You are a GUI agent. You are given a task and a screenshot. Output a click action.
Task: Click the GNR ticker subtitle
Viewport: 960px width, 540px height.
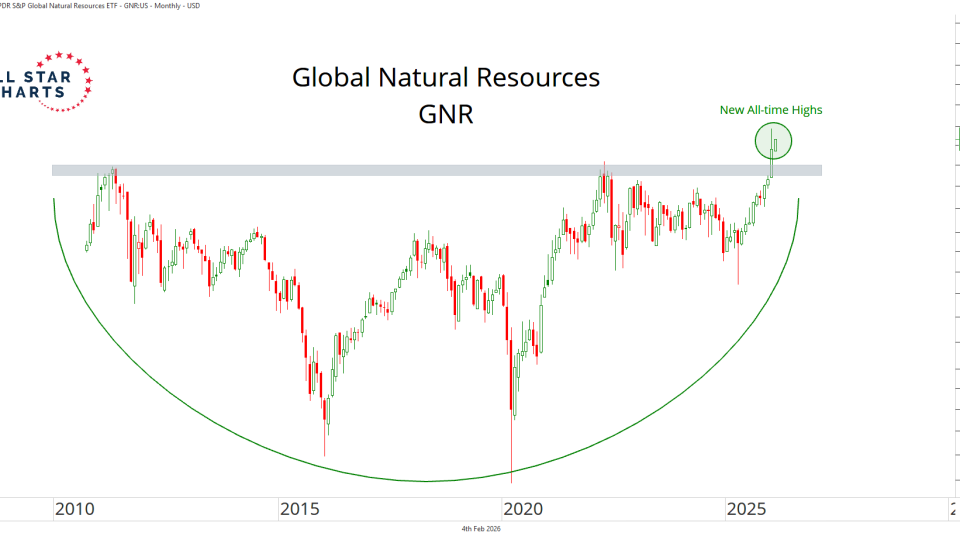(x=445, y=114)
